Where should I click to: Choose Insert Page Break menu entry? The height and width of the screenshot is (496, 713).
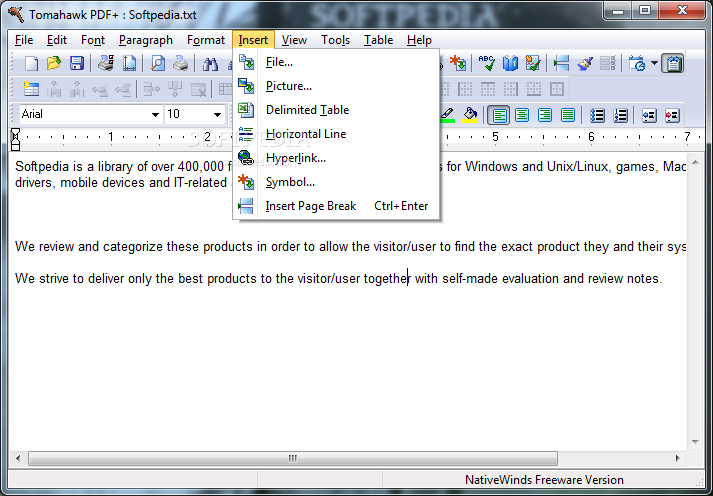click(x=336, y=206)
